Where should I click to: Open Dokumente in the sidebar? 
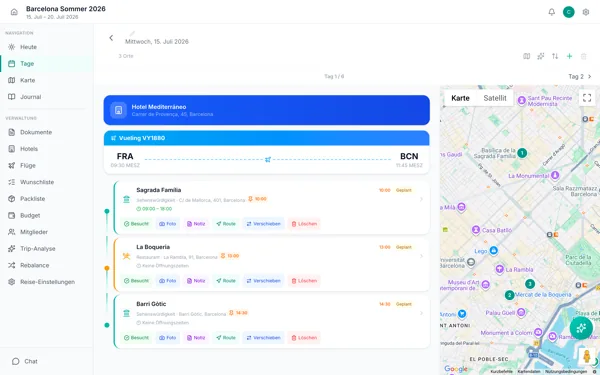(x=46, y=132)
